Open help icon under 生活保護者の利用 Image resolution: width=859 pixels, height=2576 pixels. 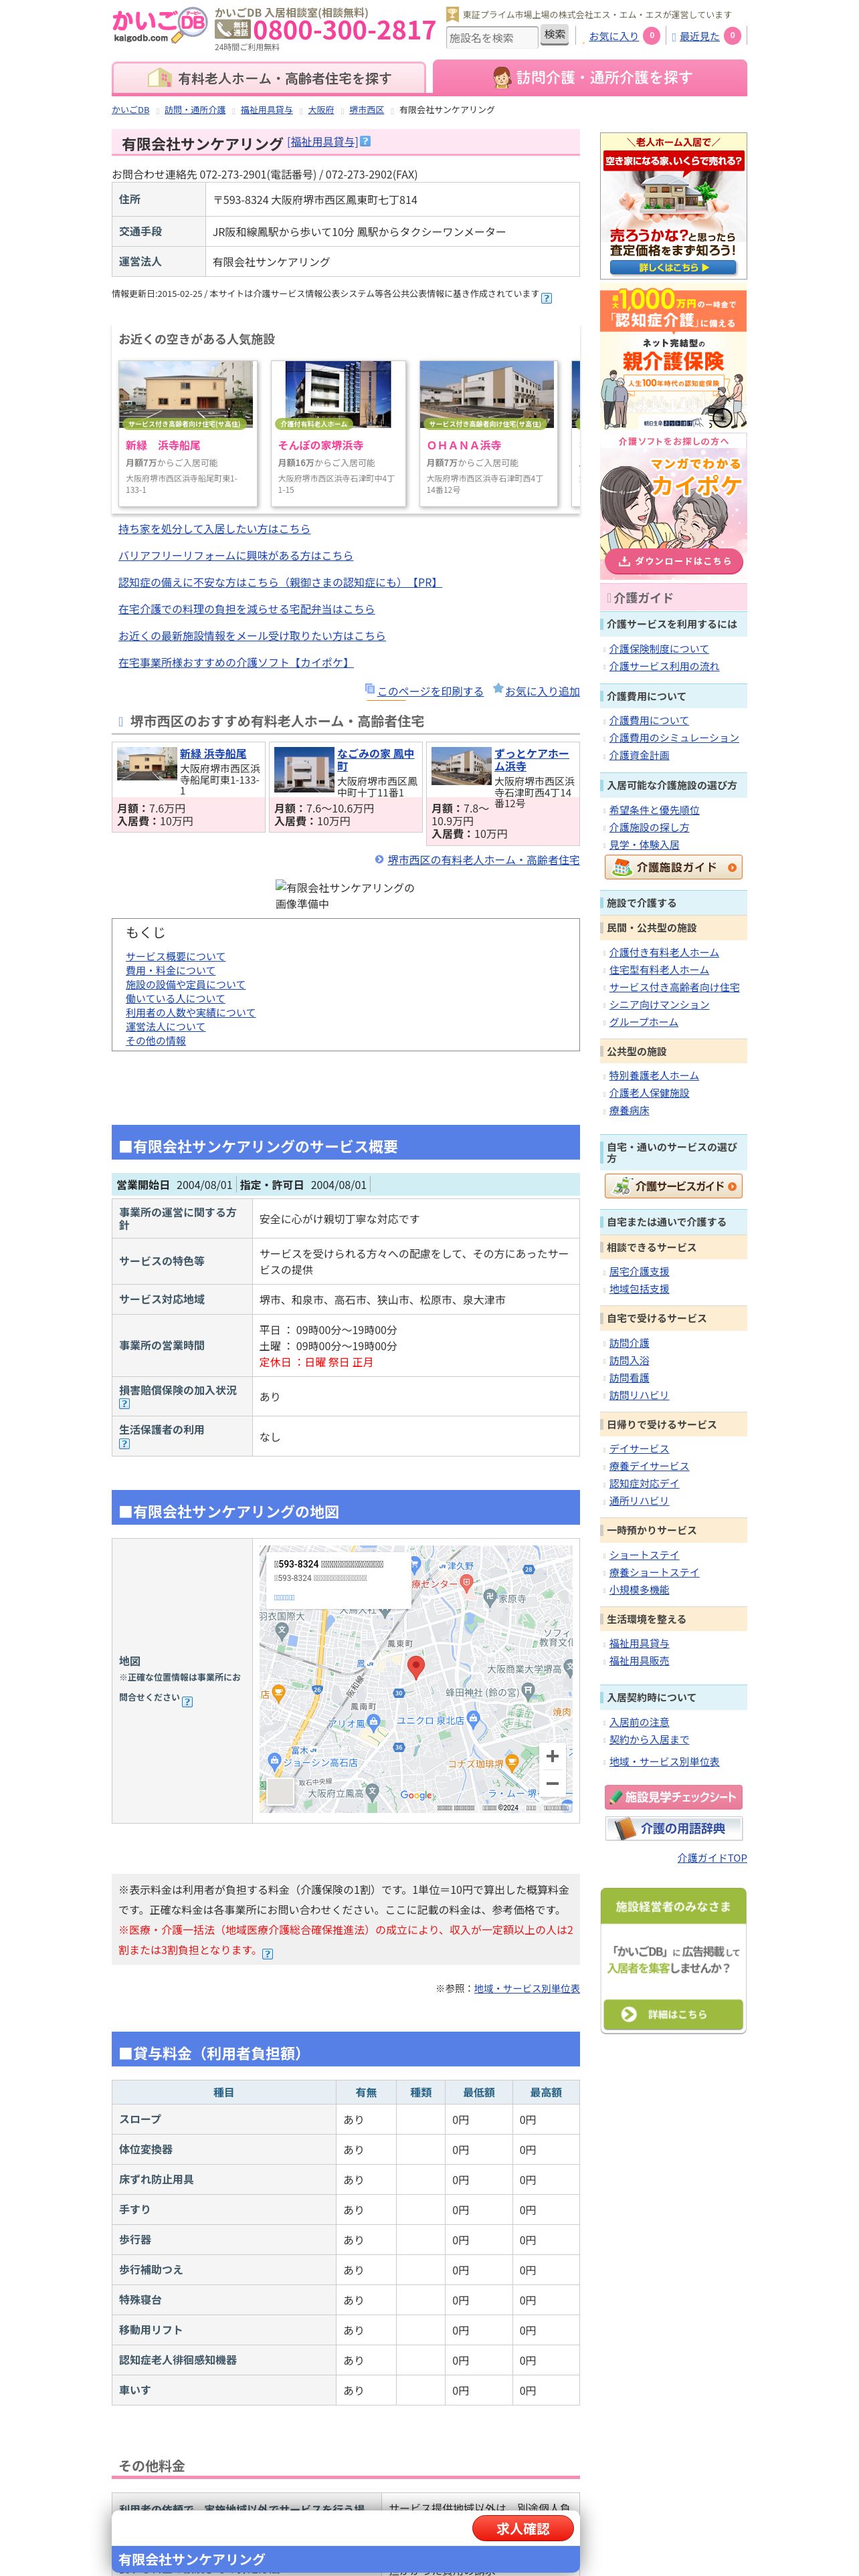[x=124, y=1443]
